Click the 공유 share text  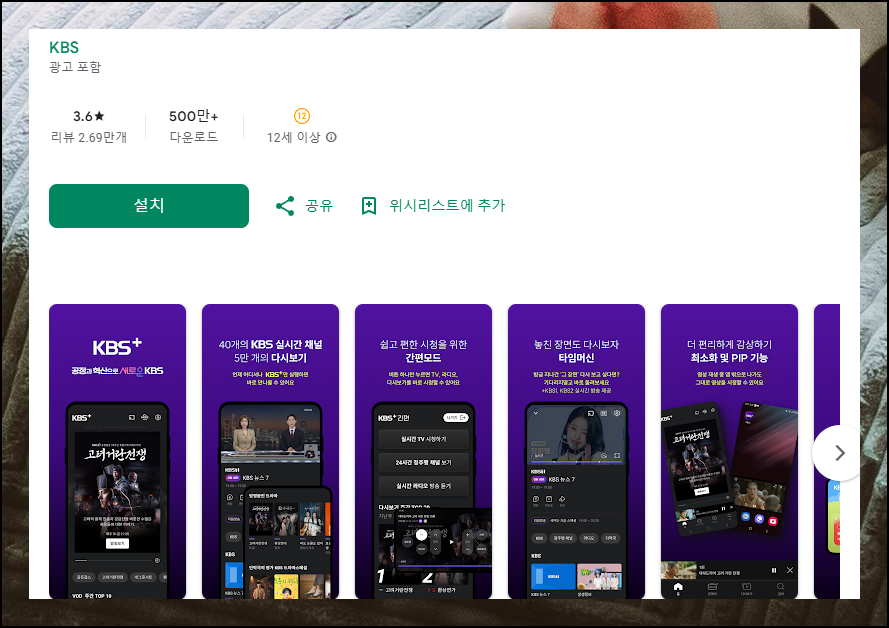tap(319, 206)
